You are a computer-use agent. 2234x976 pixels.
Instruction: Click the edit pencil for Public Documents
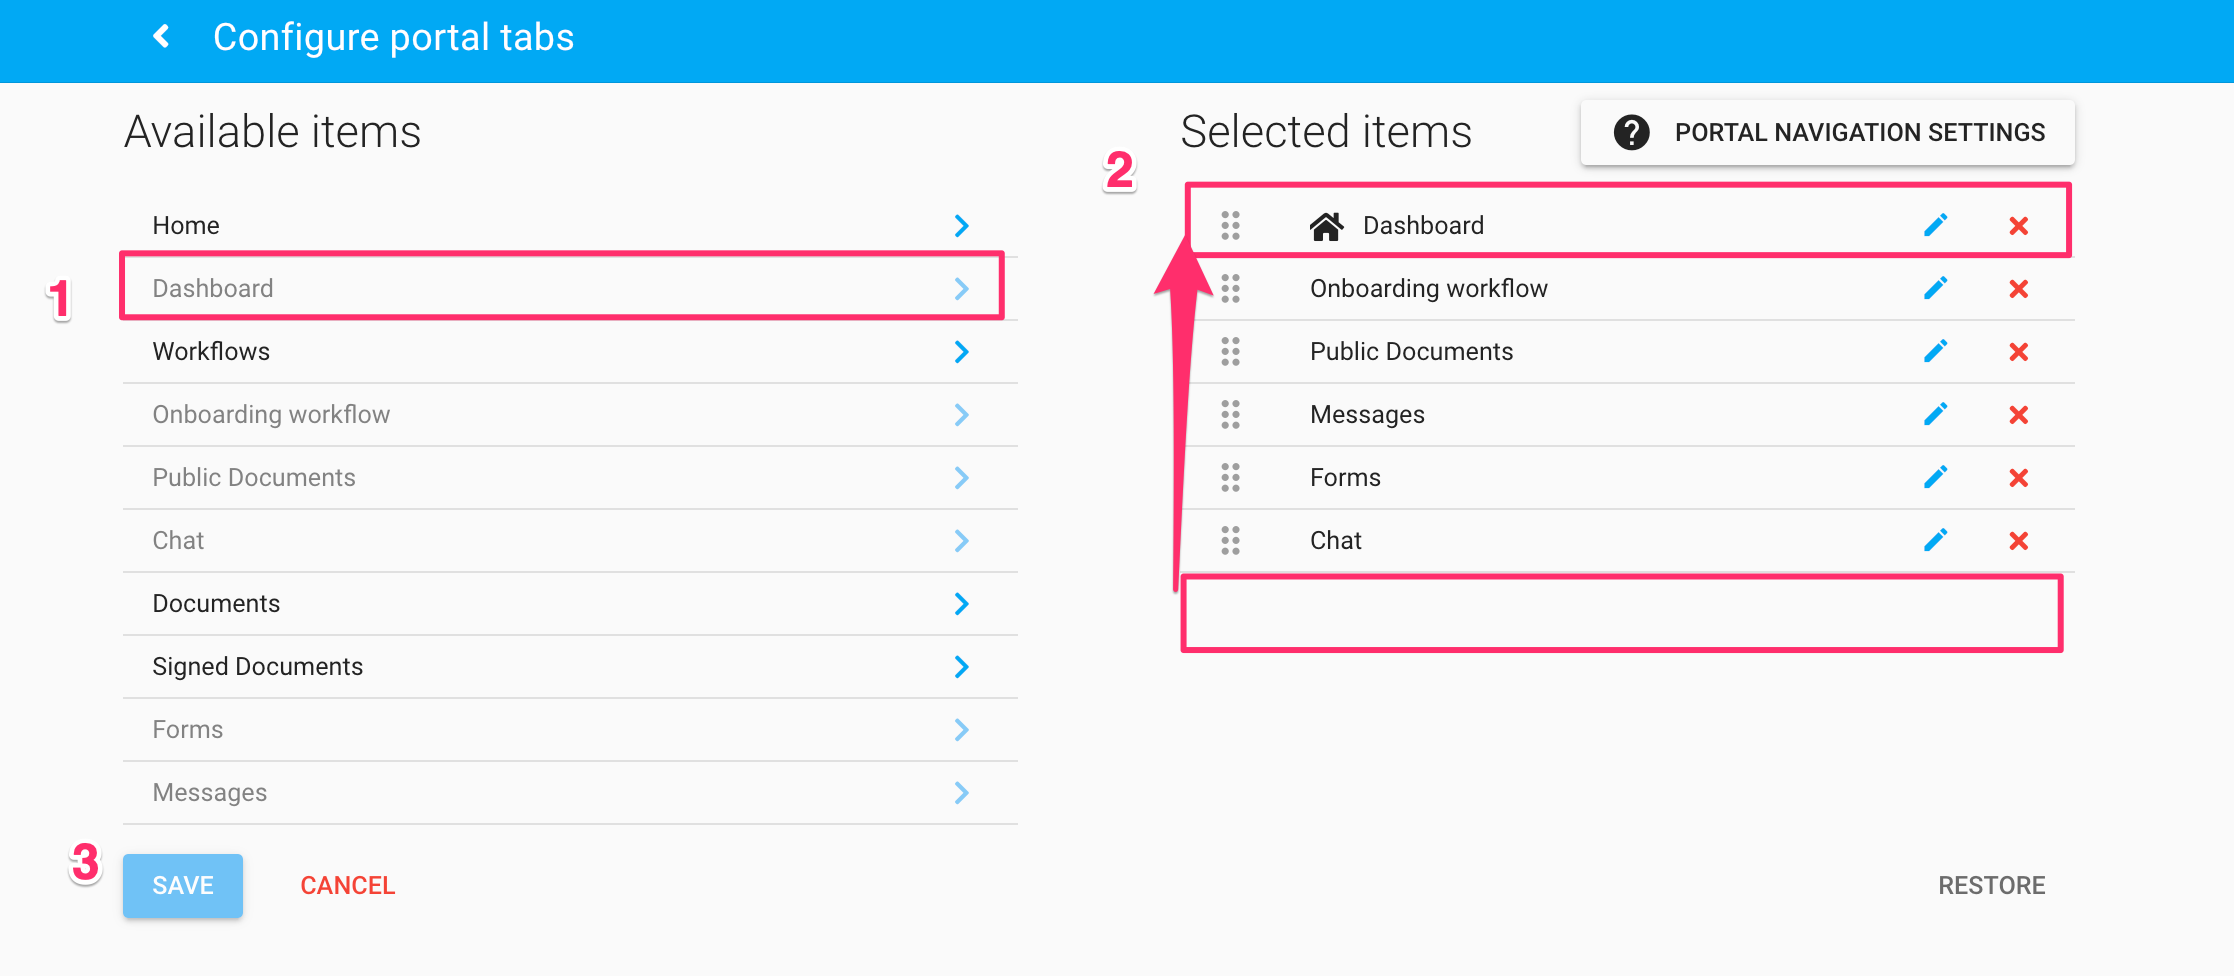point(1936,351)
